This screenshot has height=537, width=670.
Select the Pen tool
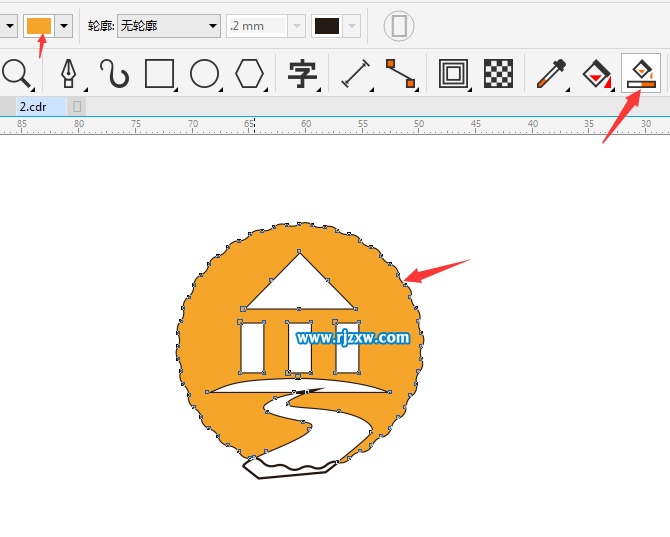(69, 73)
